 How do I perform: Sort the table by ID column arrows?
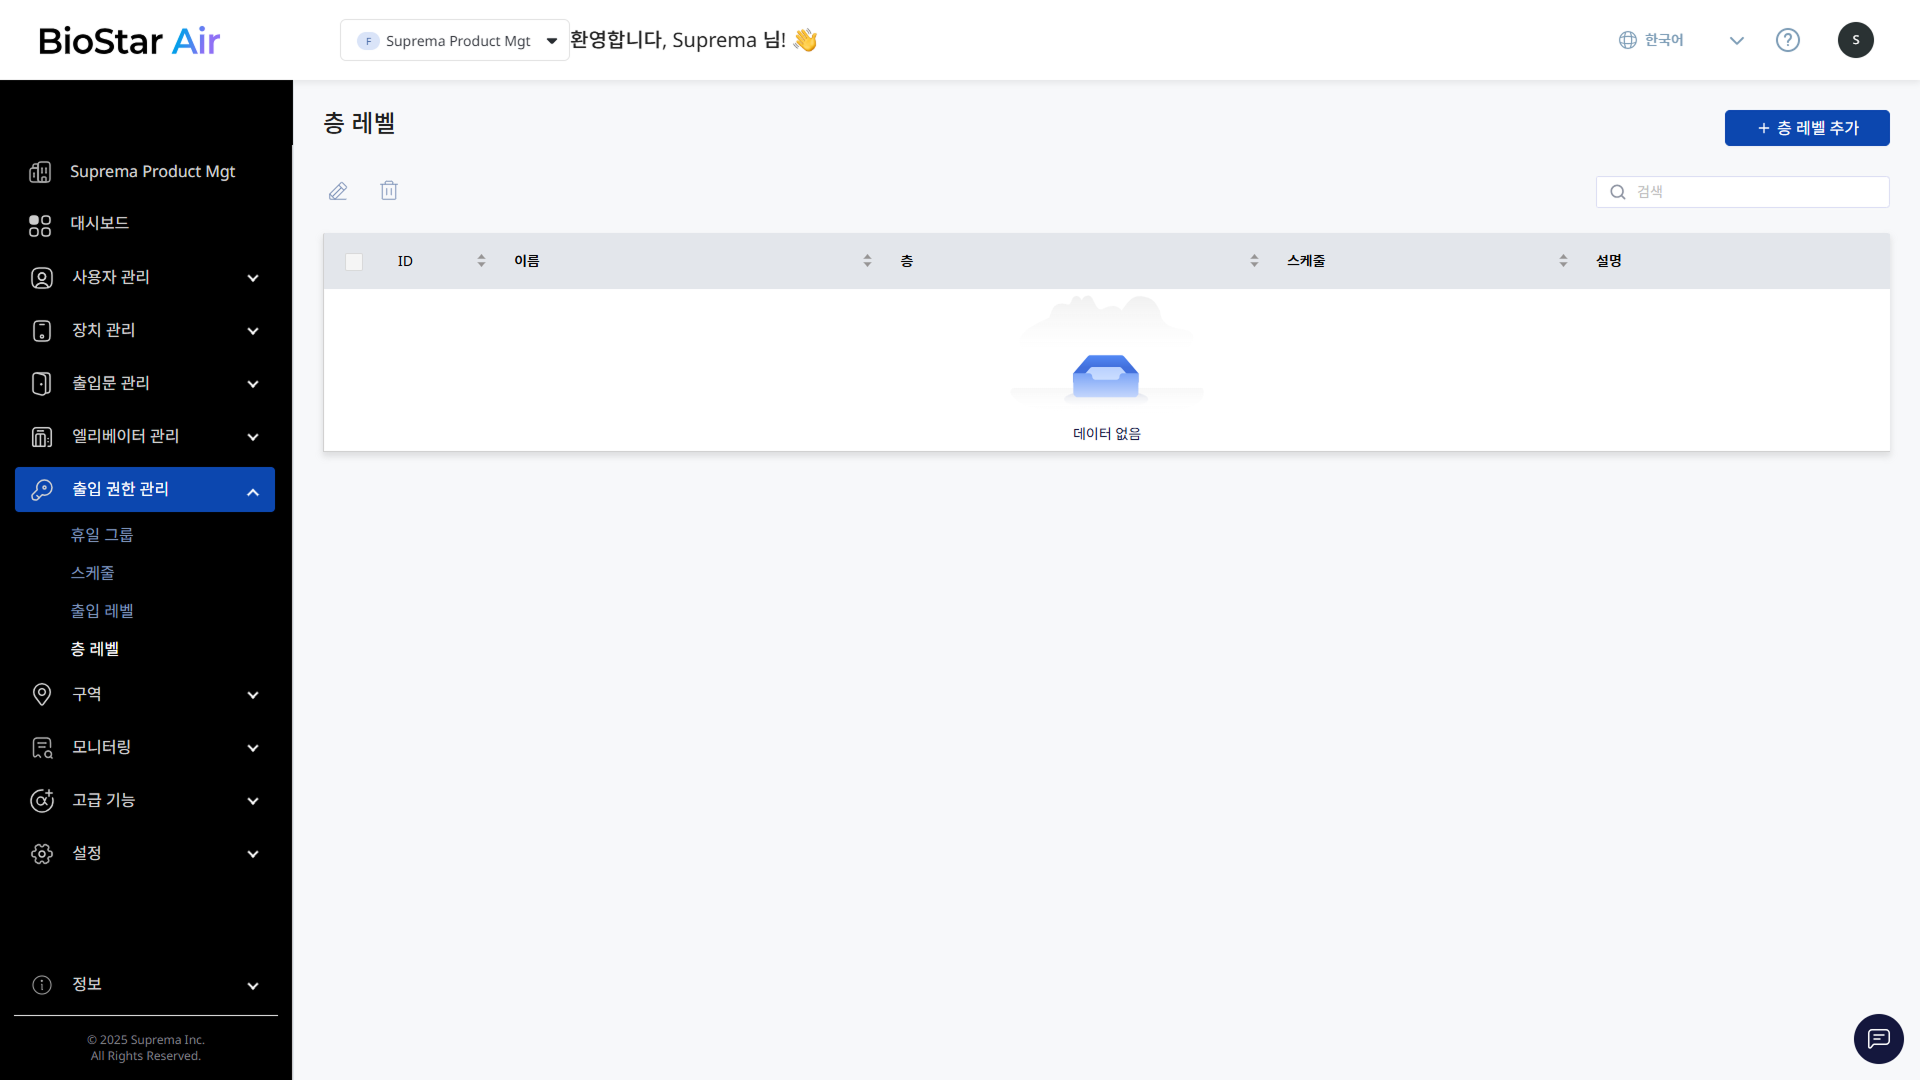click(481, 261)
